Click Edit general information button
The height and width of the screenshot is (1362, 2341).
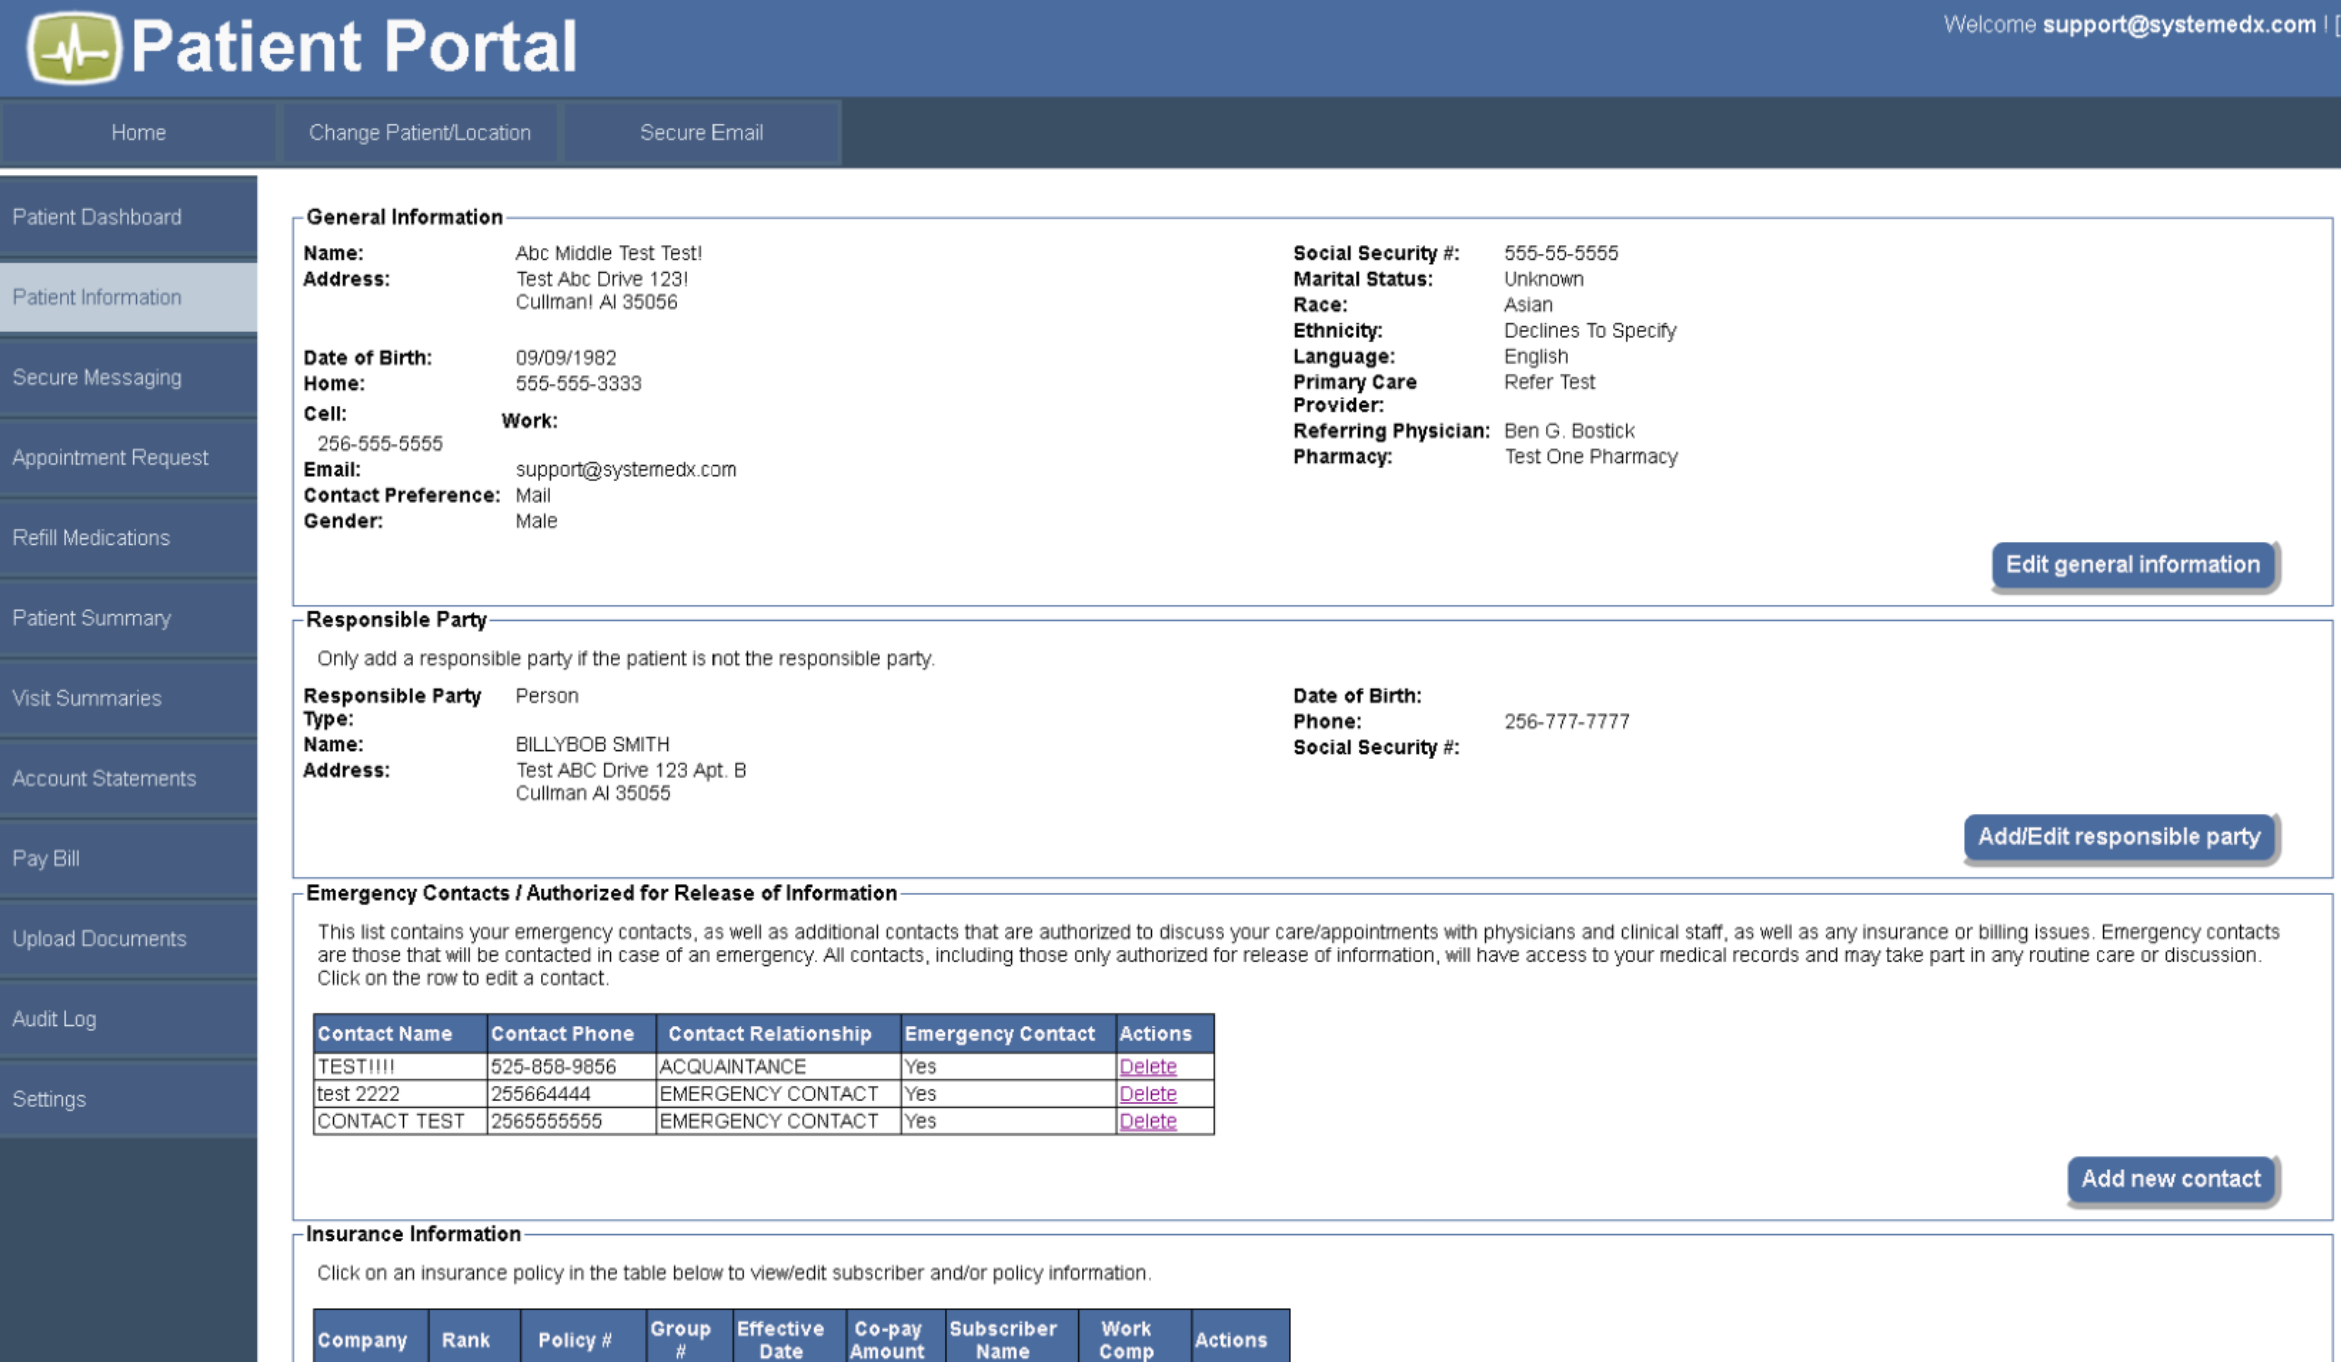2132,565
